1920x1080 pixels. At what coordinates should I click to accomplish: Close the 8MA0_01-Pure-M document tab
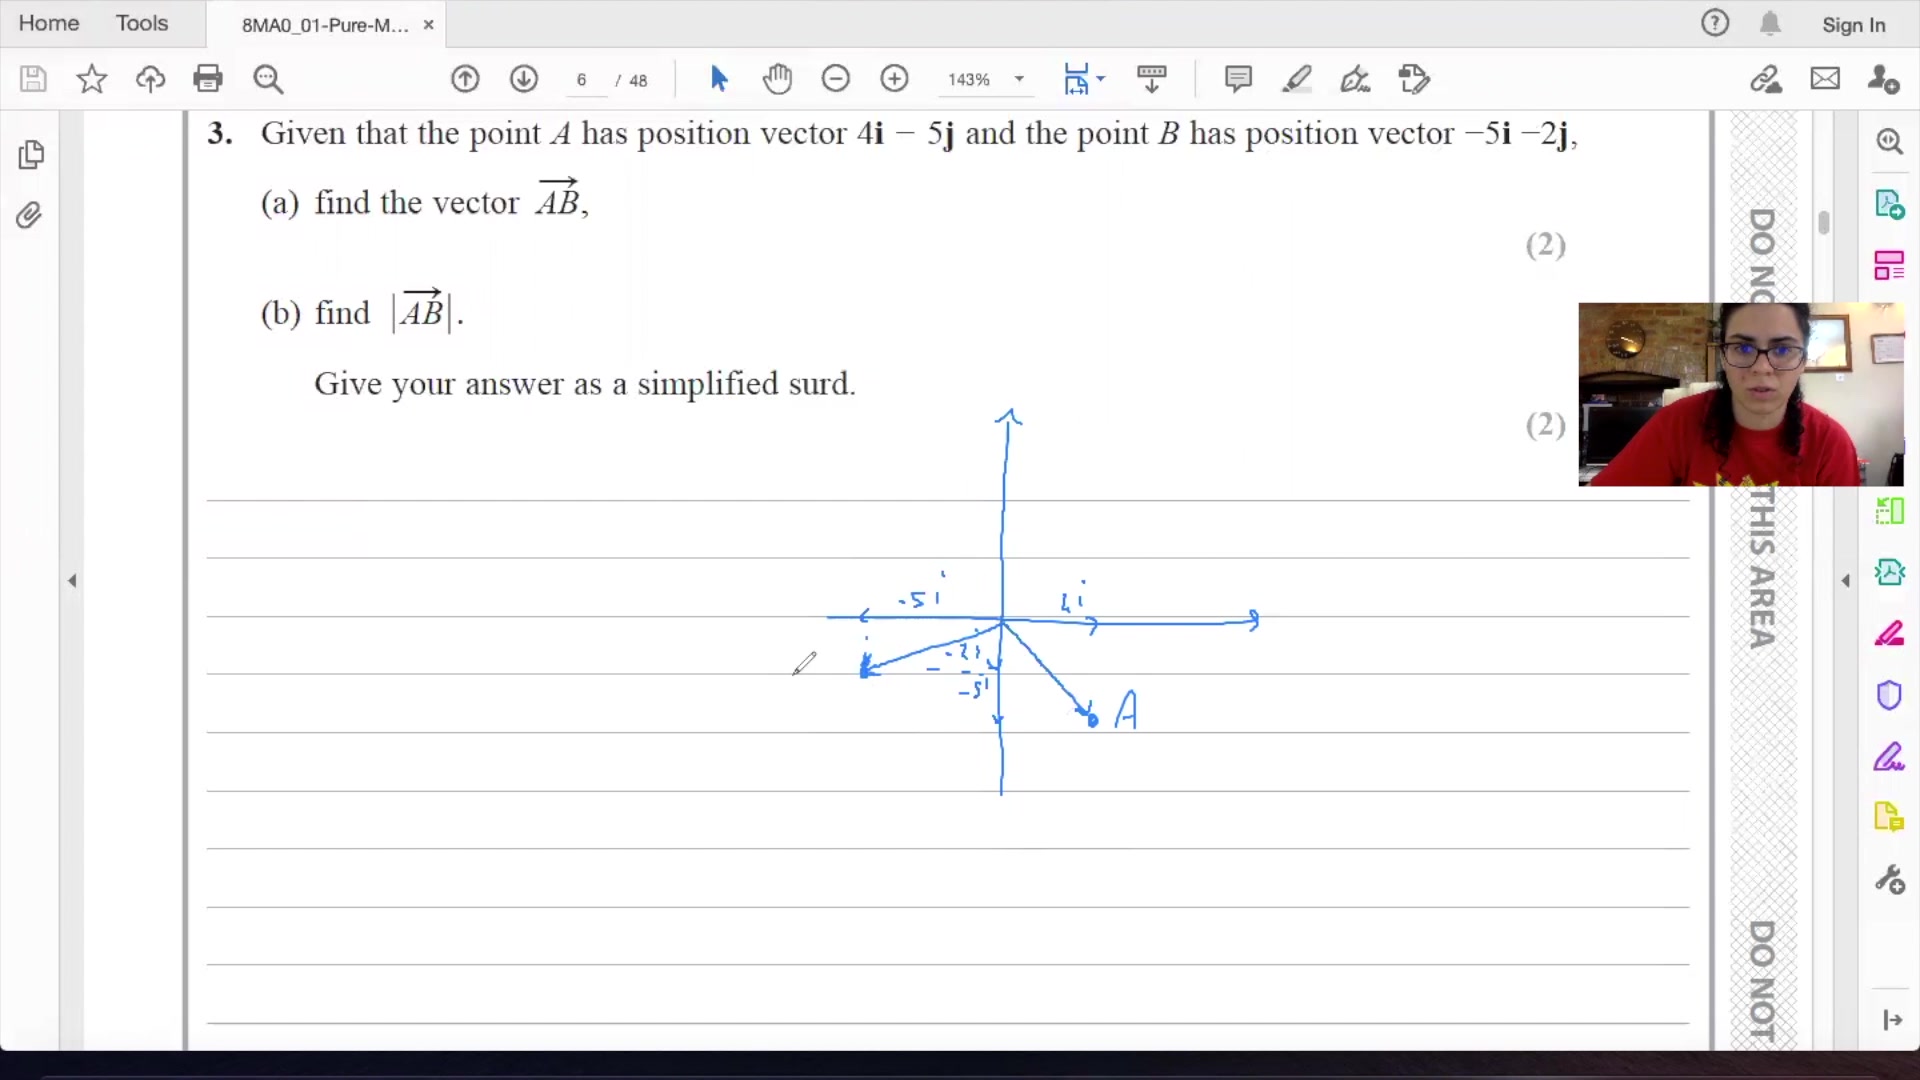(x=428, y=25)
